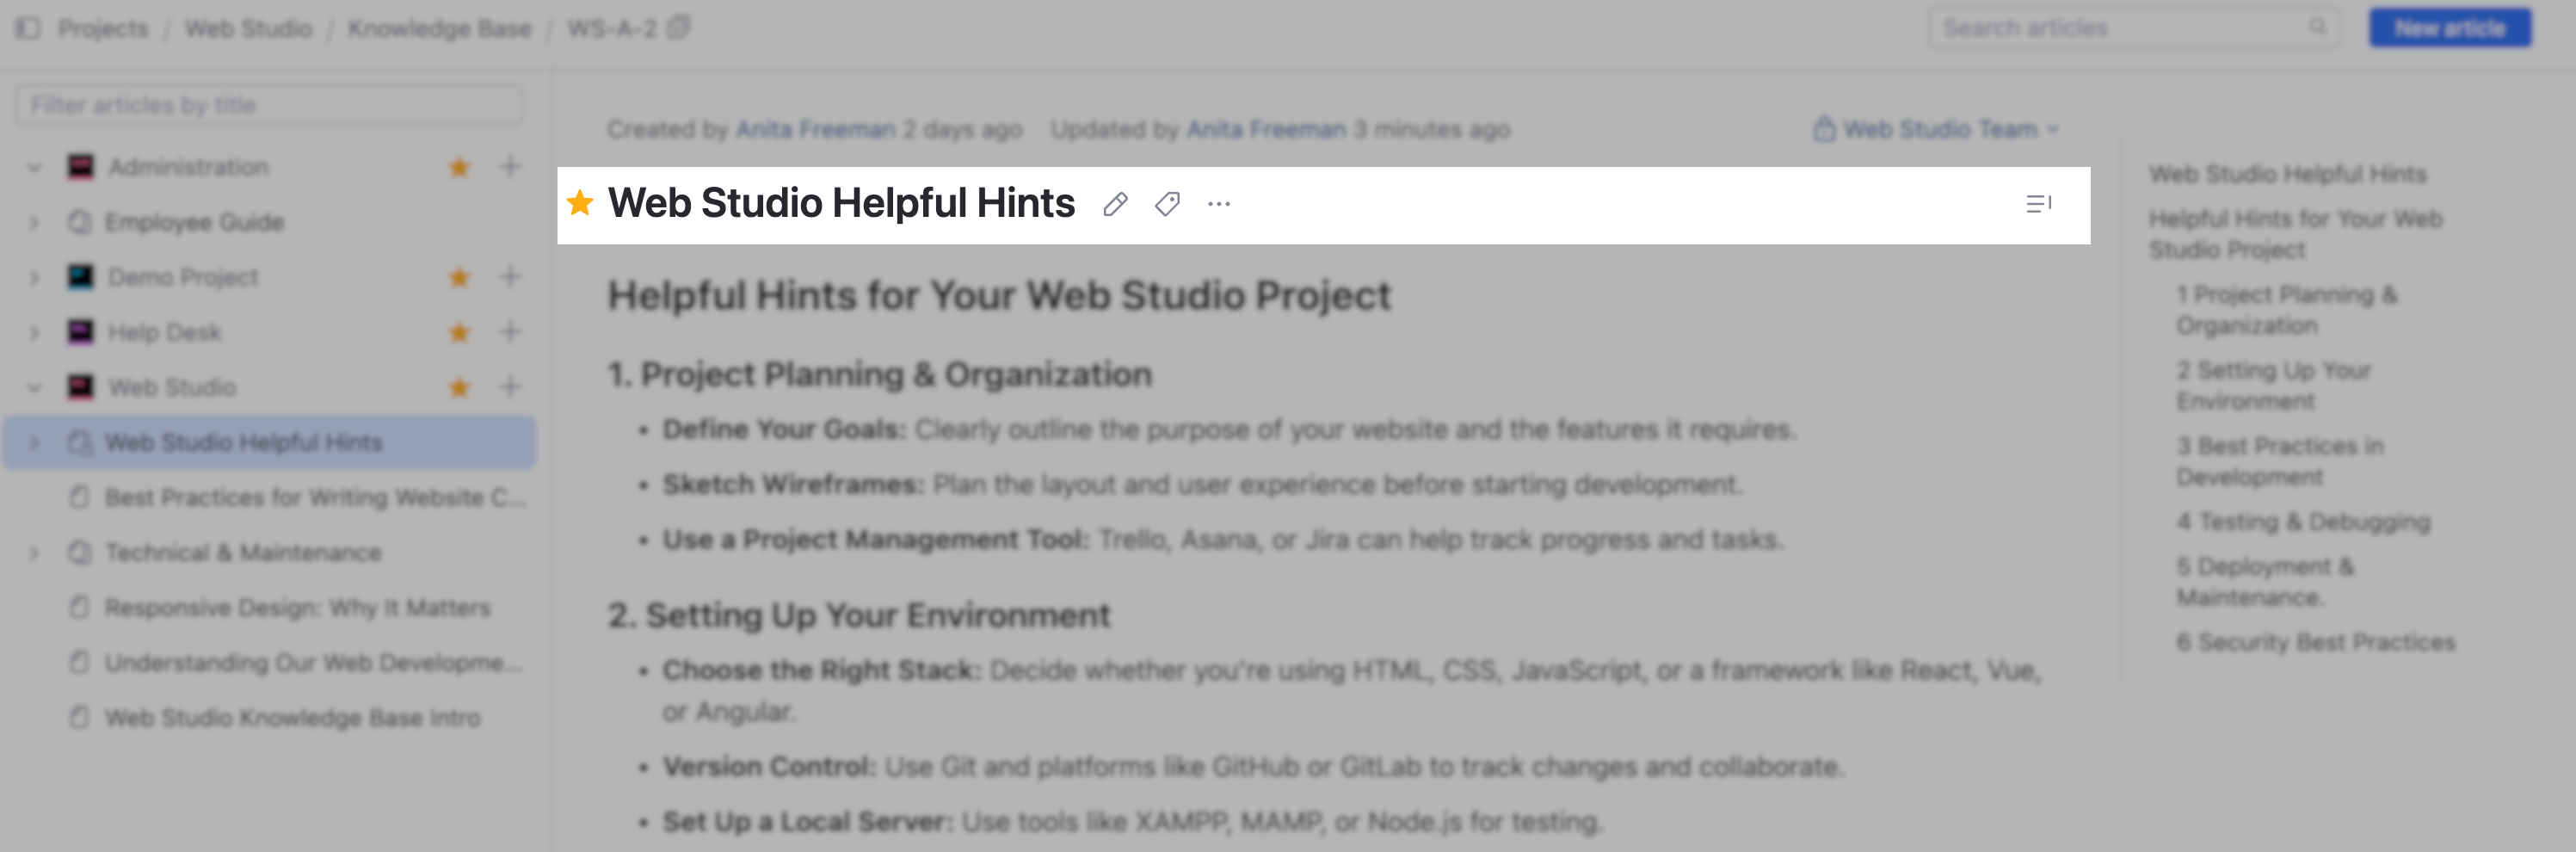Viewport: 2576px width, 852px height.
Task: Click the Filter articles by title field
Action: coord(268,103)
